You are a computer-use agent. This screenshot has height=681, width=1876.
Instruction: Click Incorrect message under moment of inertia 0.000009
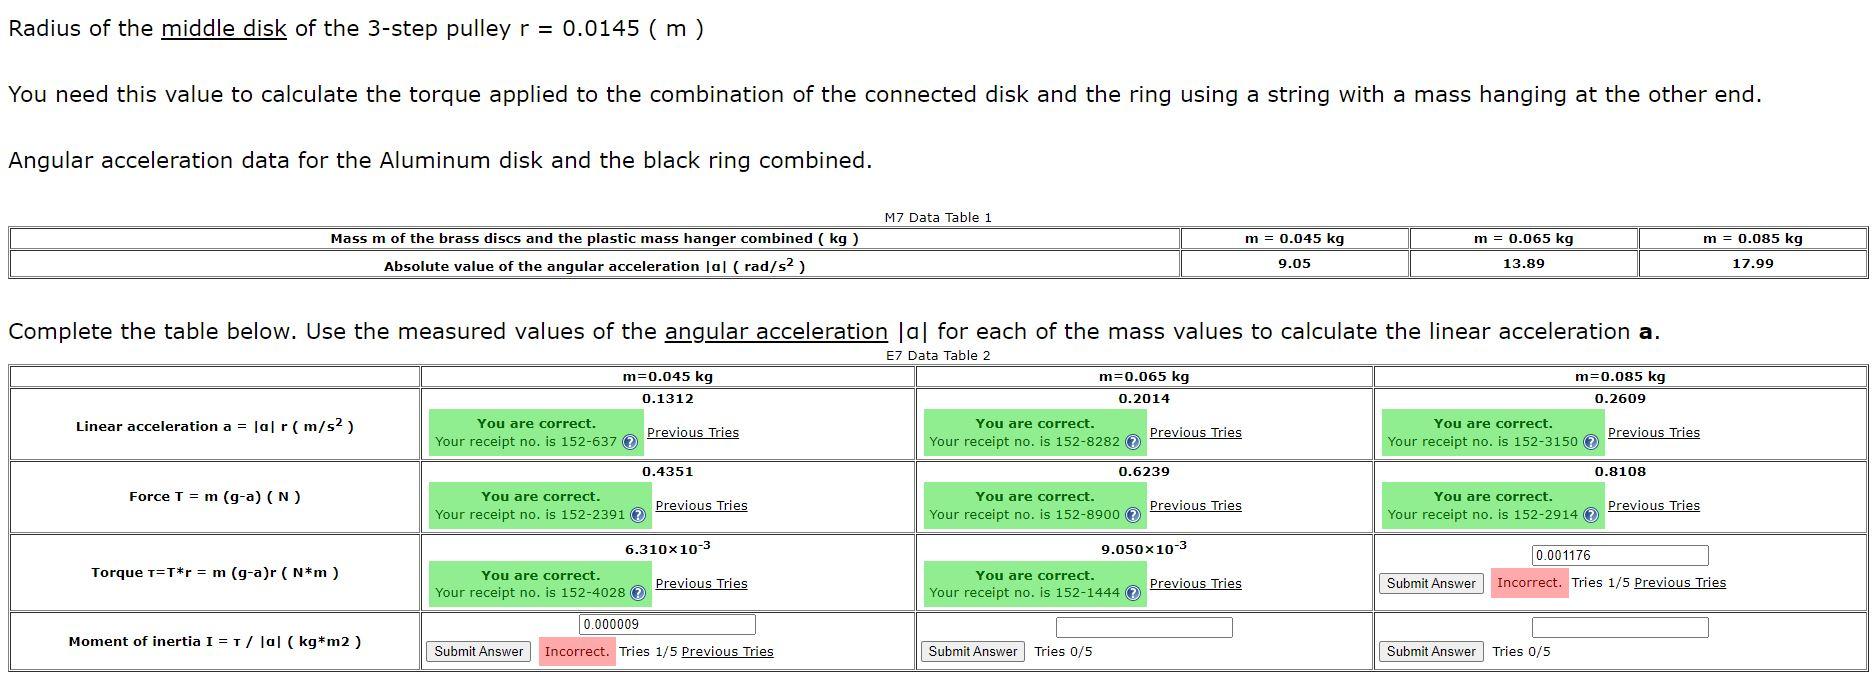coord(577,652)
